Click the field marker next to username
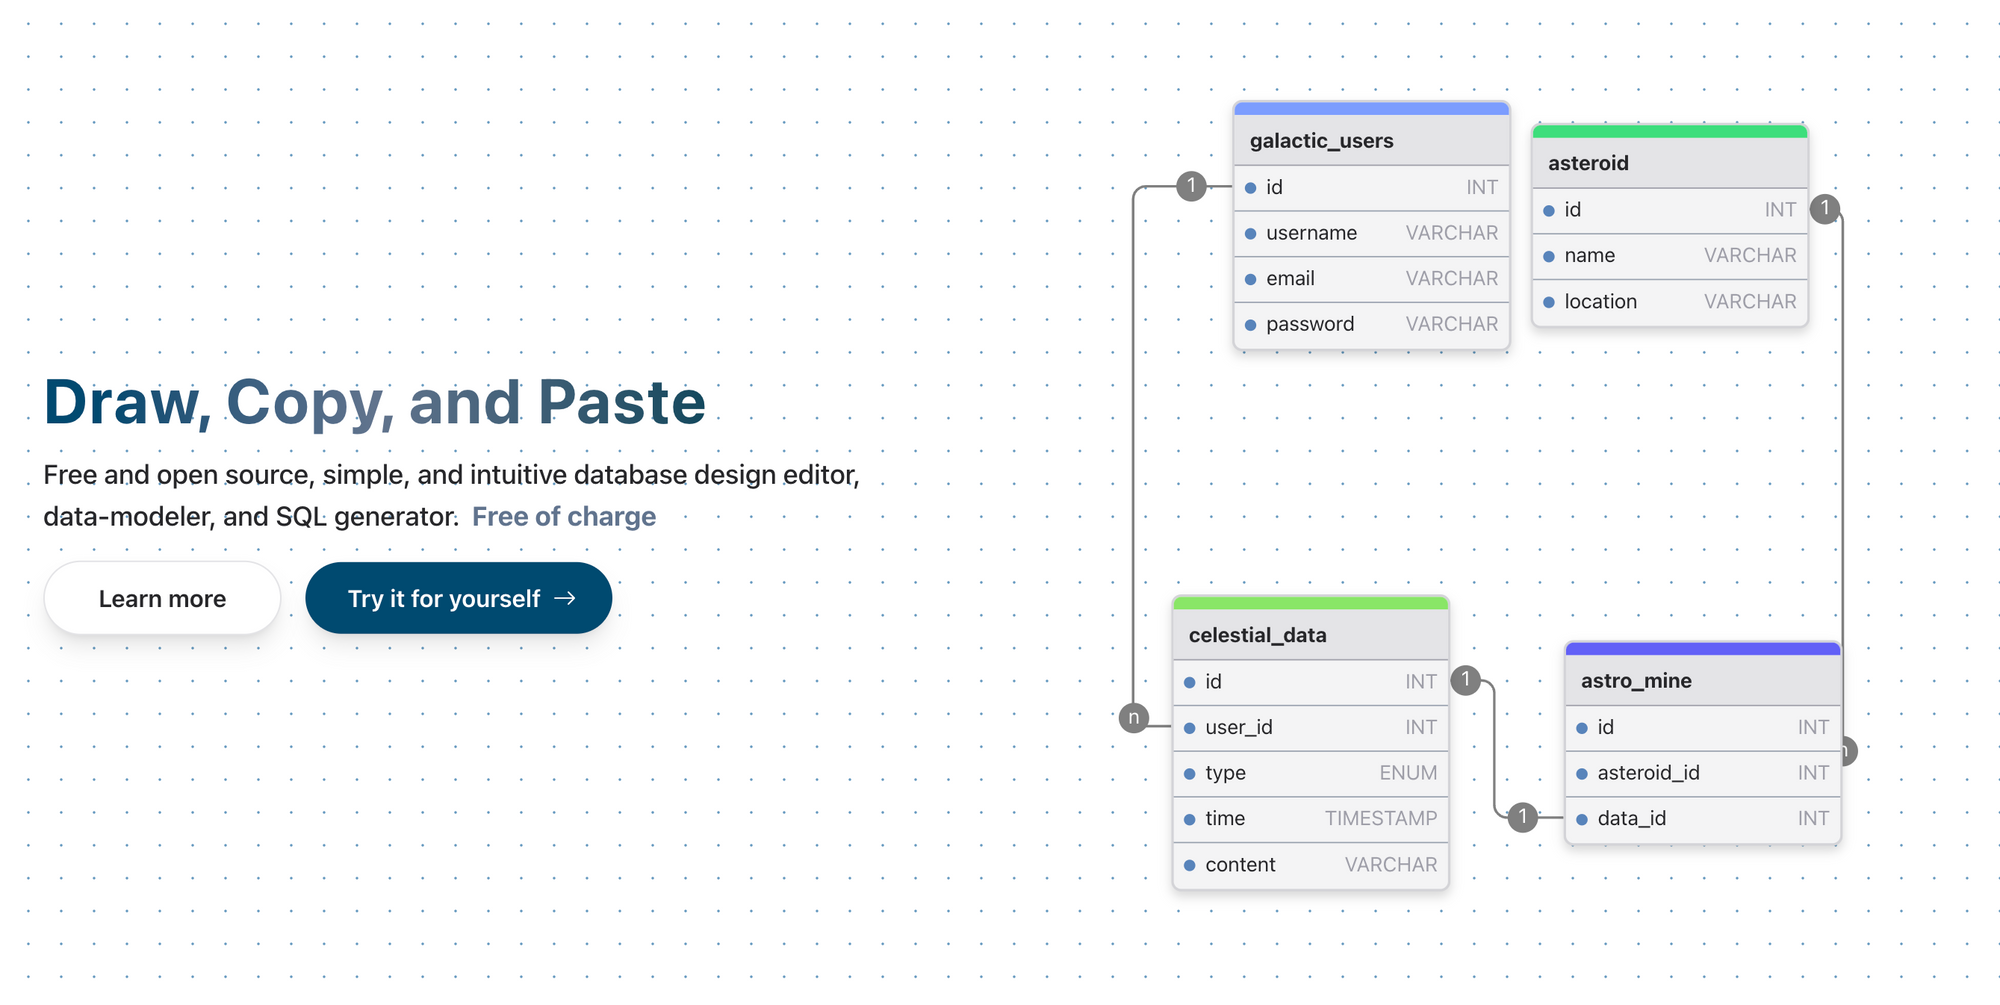This screenshot has width=2000, height=1005. (1249, 233)
